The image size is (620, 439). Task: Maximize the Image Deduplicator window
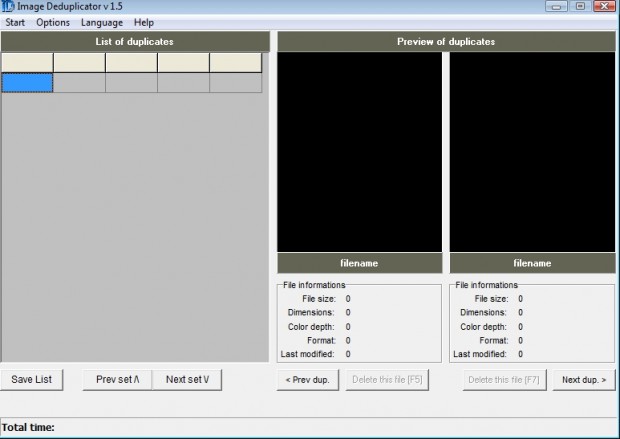click(x=580, y=6)
